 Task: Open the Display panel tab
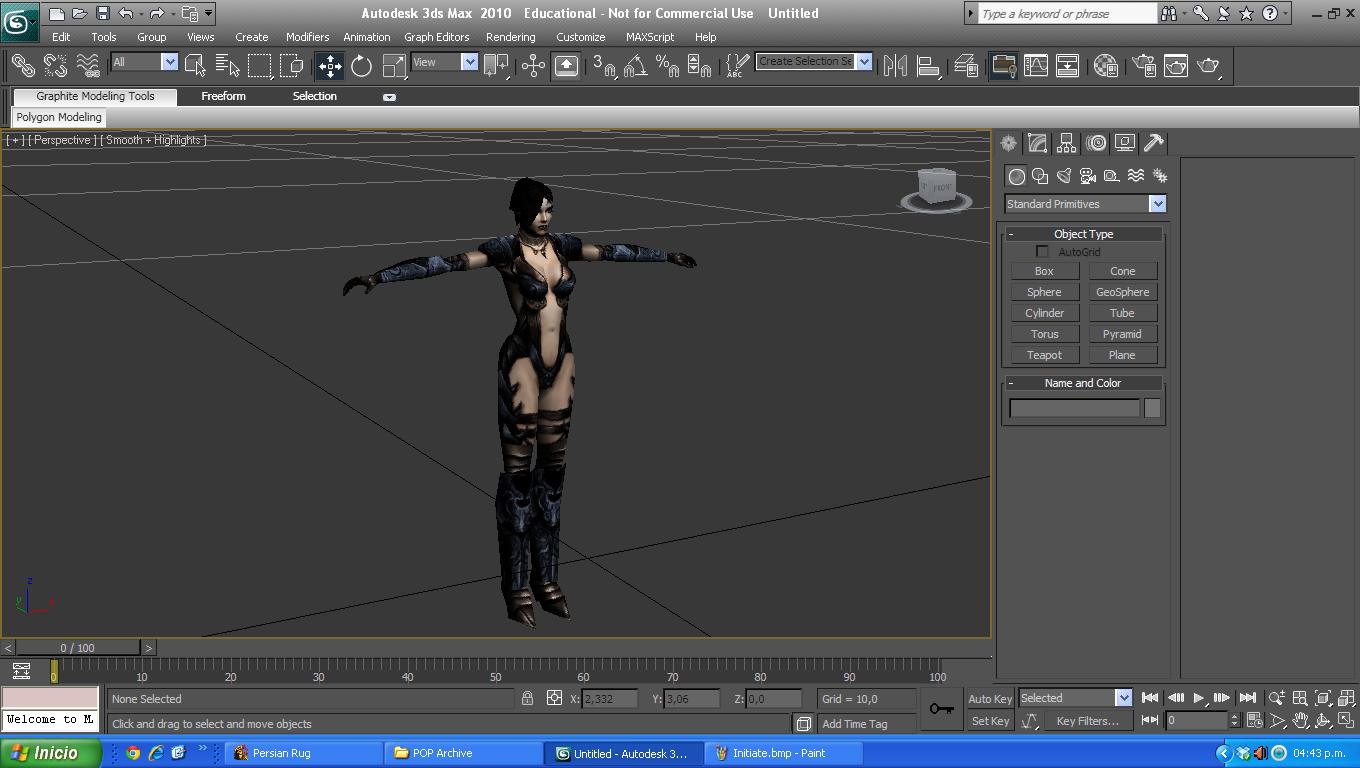point(1125,143)
